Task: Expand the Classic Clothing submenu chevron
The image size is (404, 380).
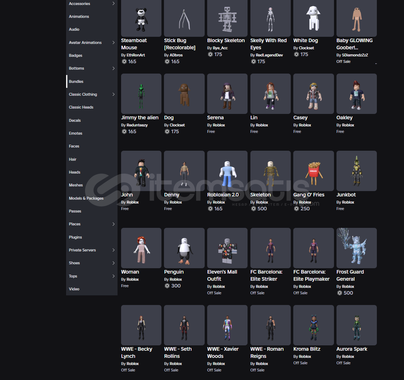Action: (x=113, y=94)
